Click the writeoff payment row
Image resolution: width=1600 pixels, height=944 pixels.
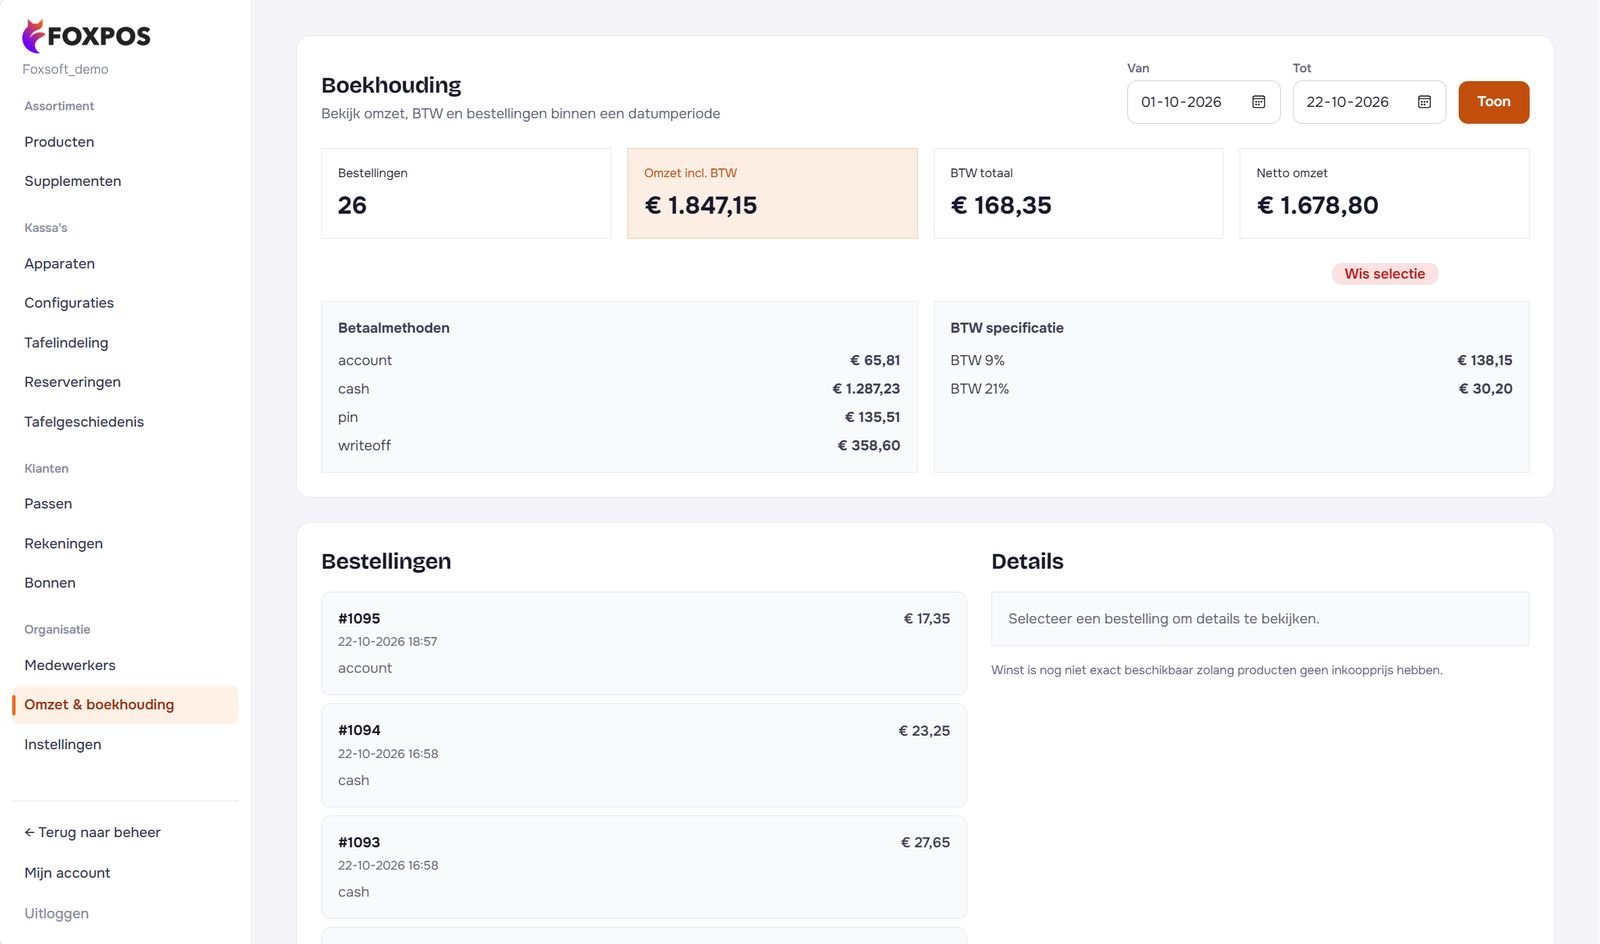point(619,446)
